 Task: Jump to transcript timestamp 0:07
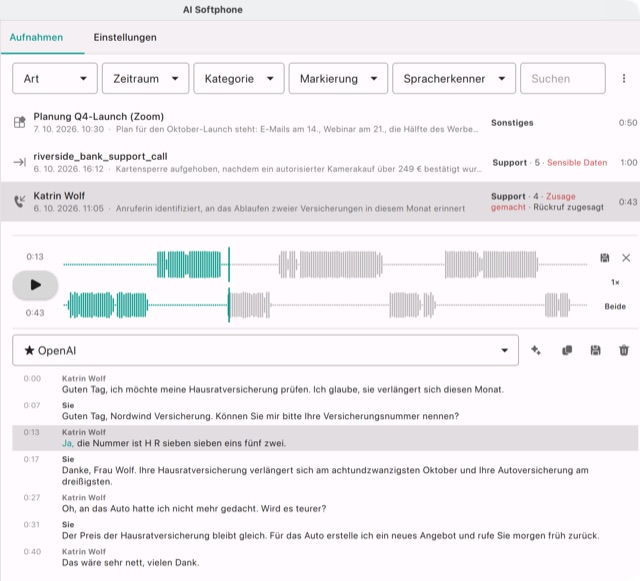pyautogui.click(x=32, y=405)
